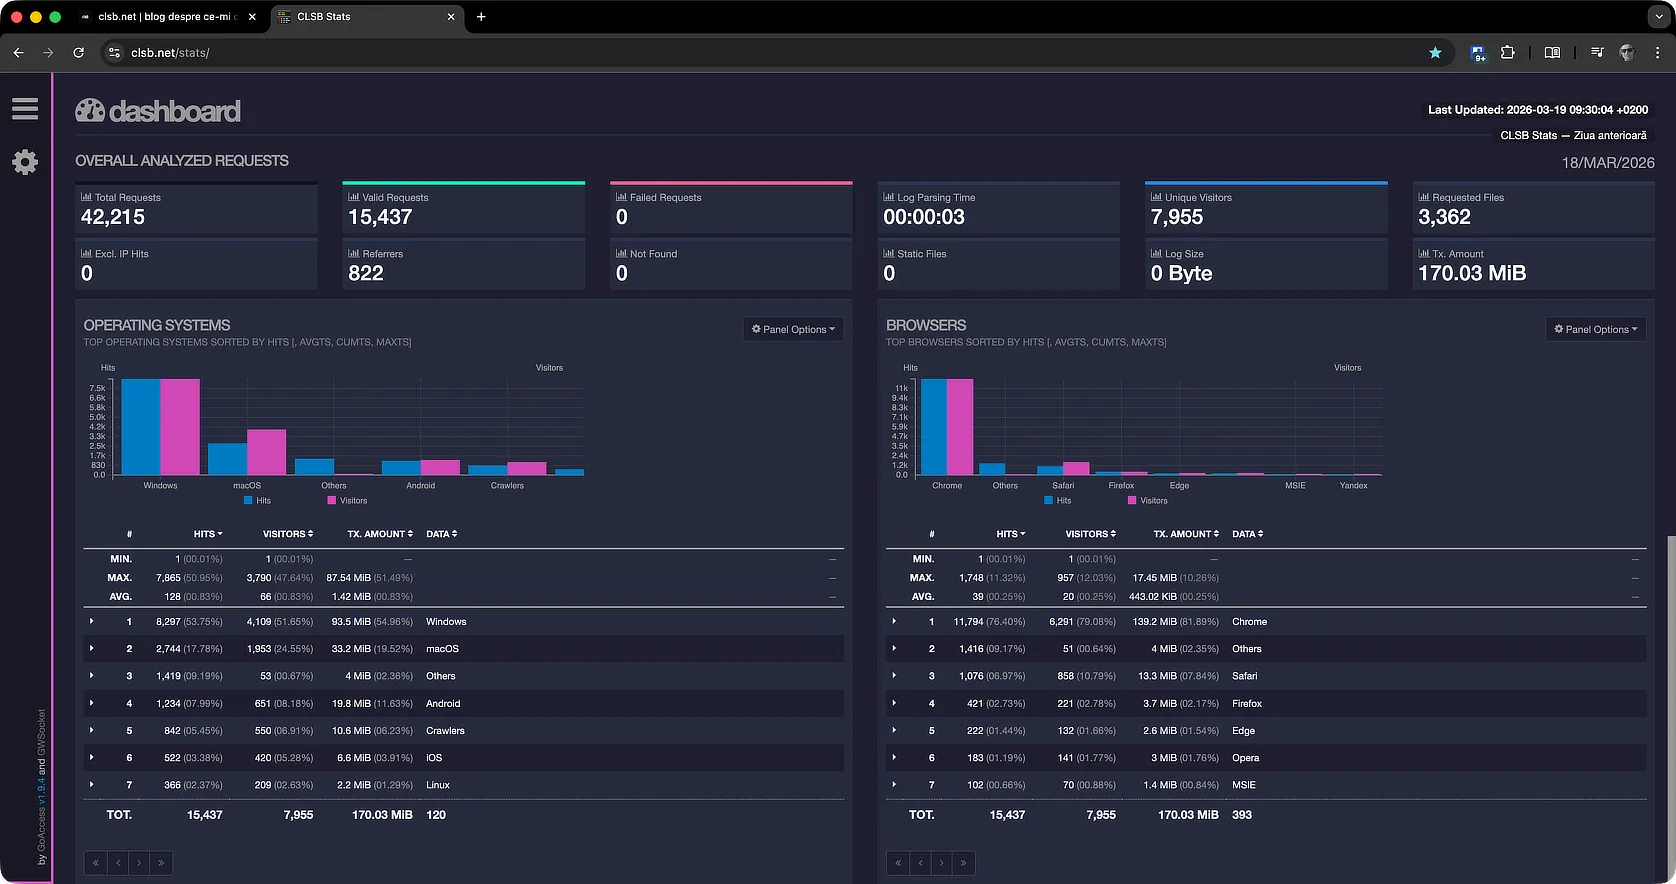1676x884 pixels.
Task: Open the hamburger navigation menu
Action: coord(25,109)
